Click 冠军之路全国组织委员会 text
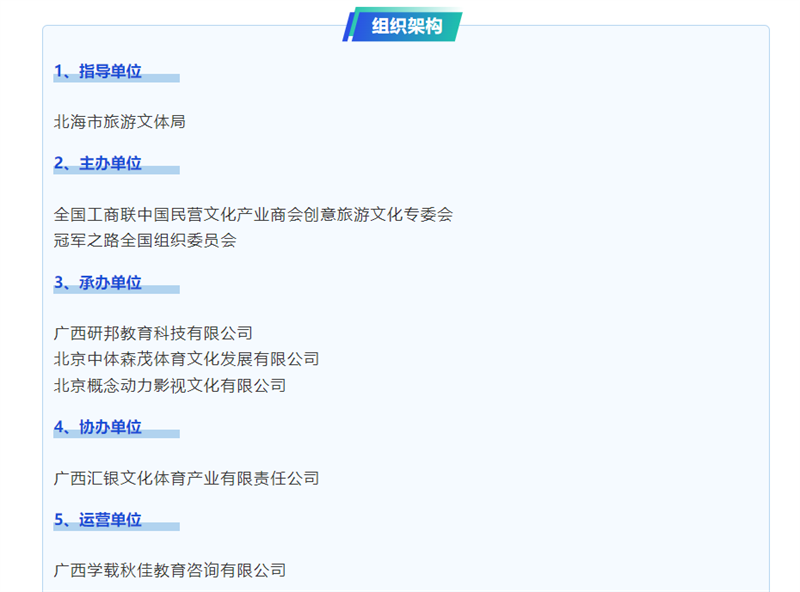This screenshot has width=800, height=592. (145, 240)
